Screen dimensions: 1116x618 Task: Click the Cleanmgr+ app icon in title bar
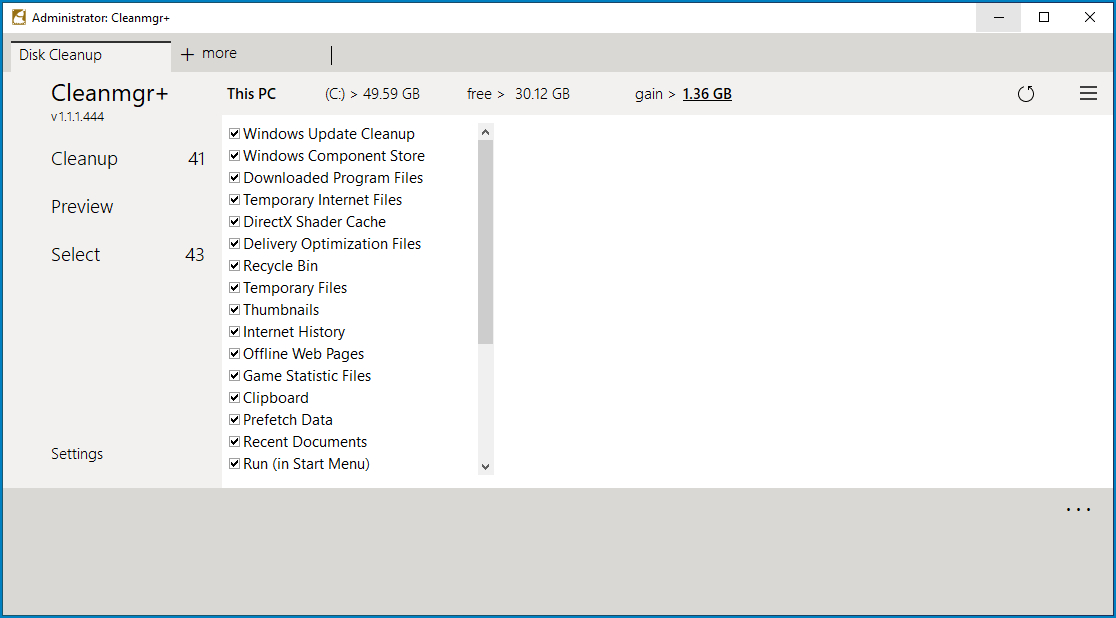pos(19,17)
